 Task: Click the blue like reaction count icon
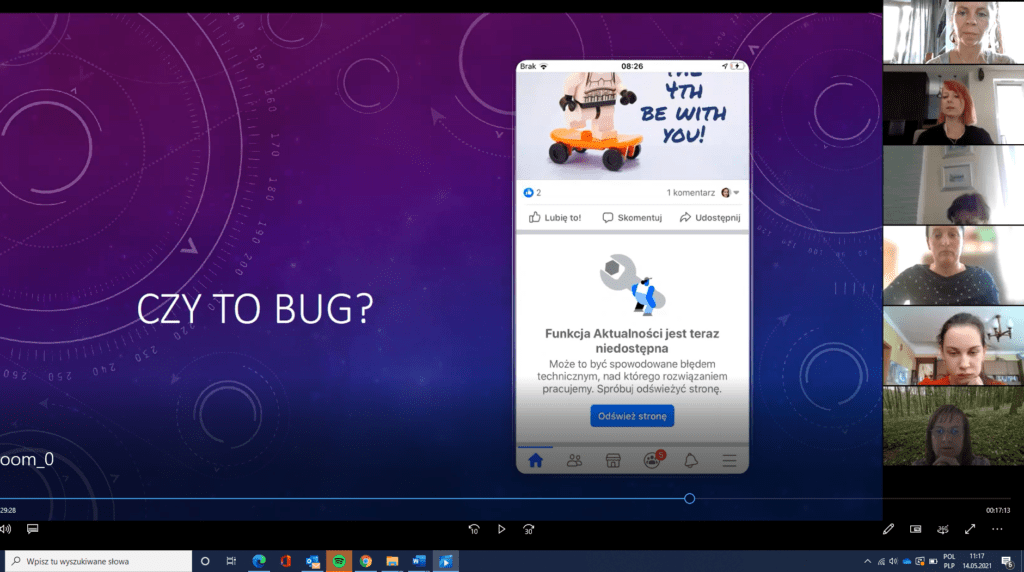[x=528, y=193]
